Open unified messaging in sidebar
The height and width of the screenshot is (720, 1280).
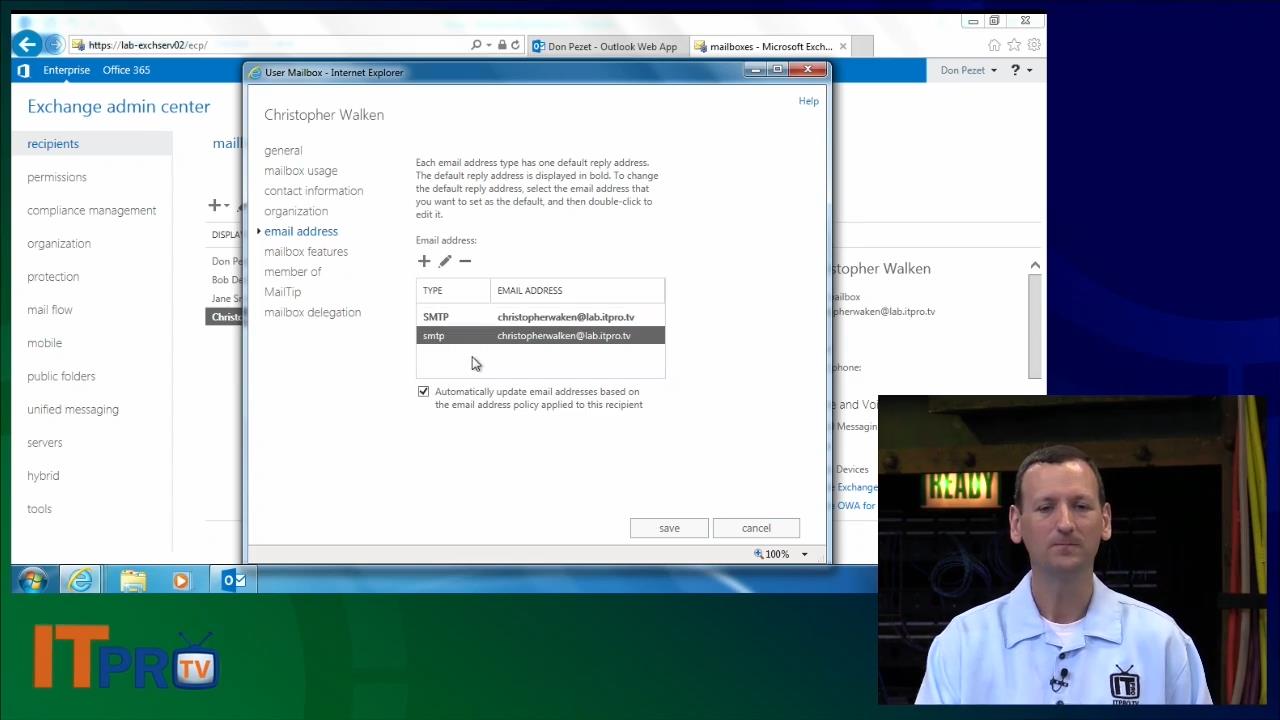tap(73, 409)
